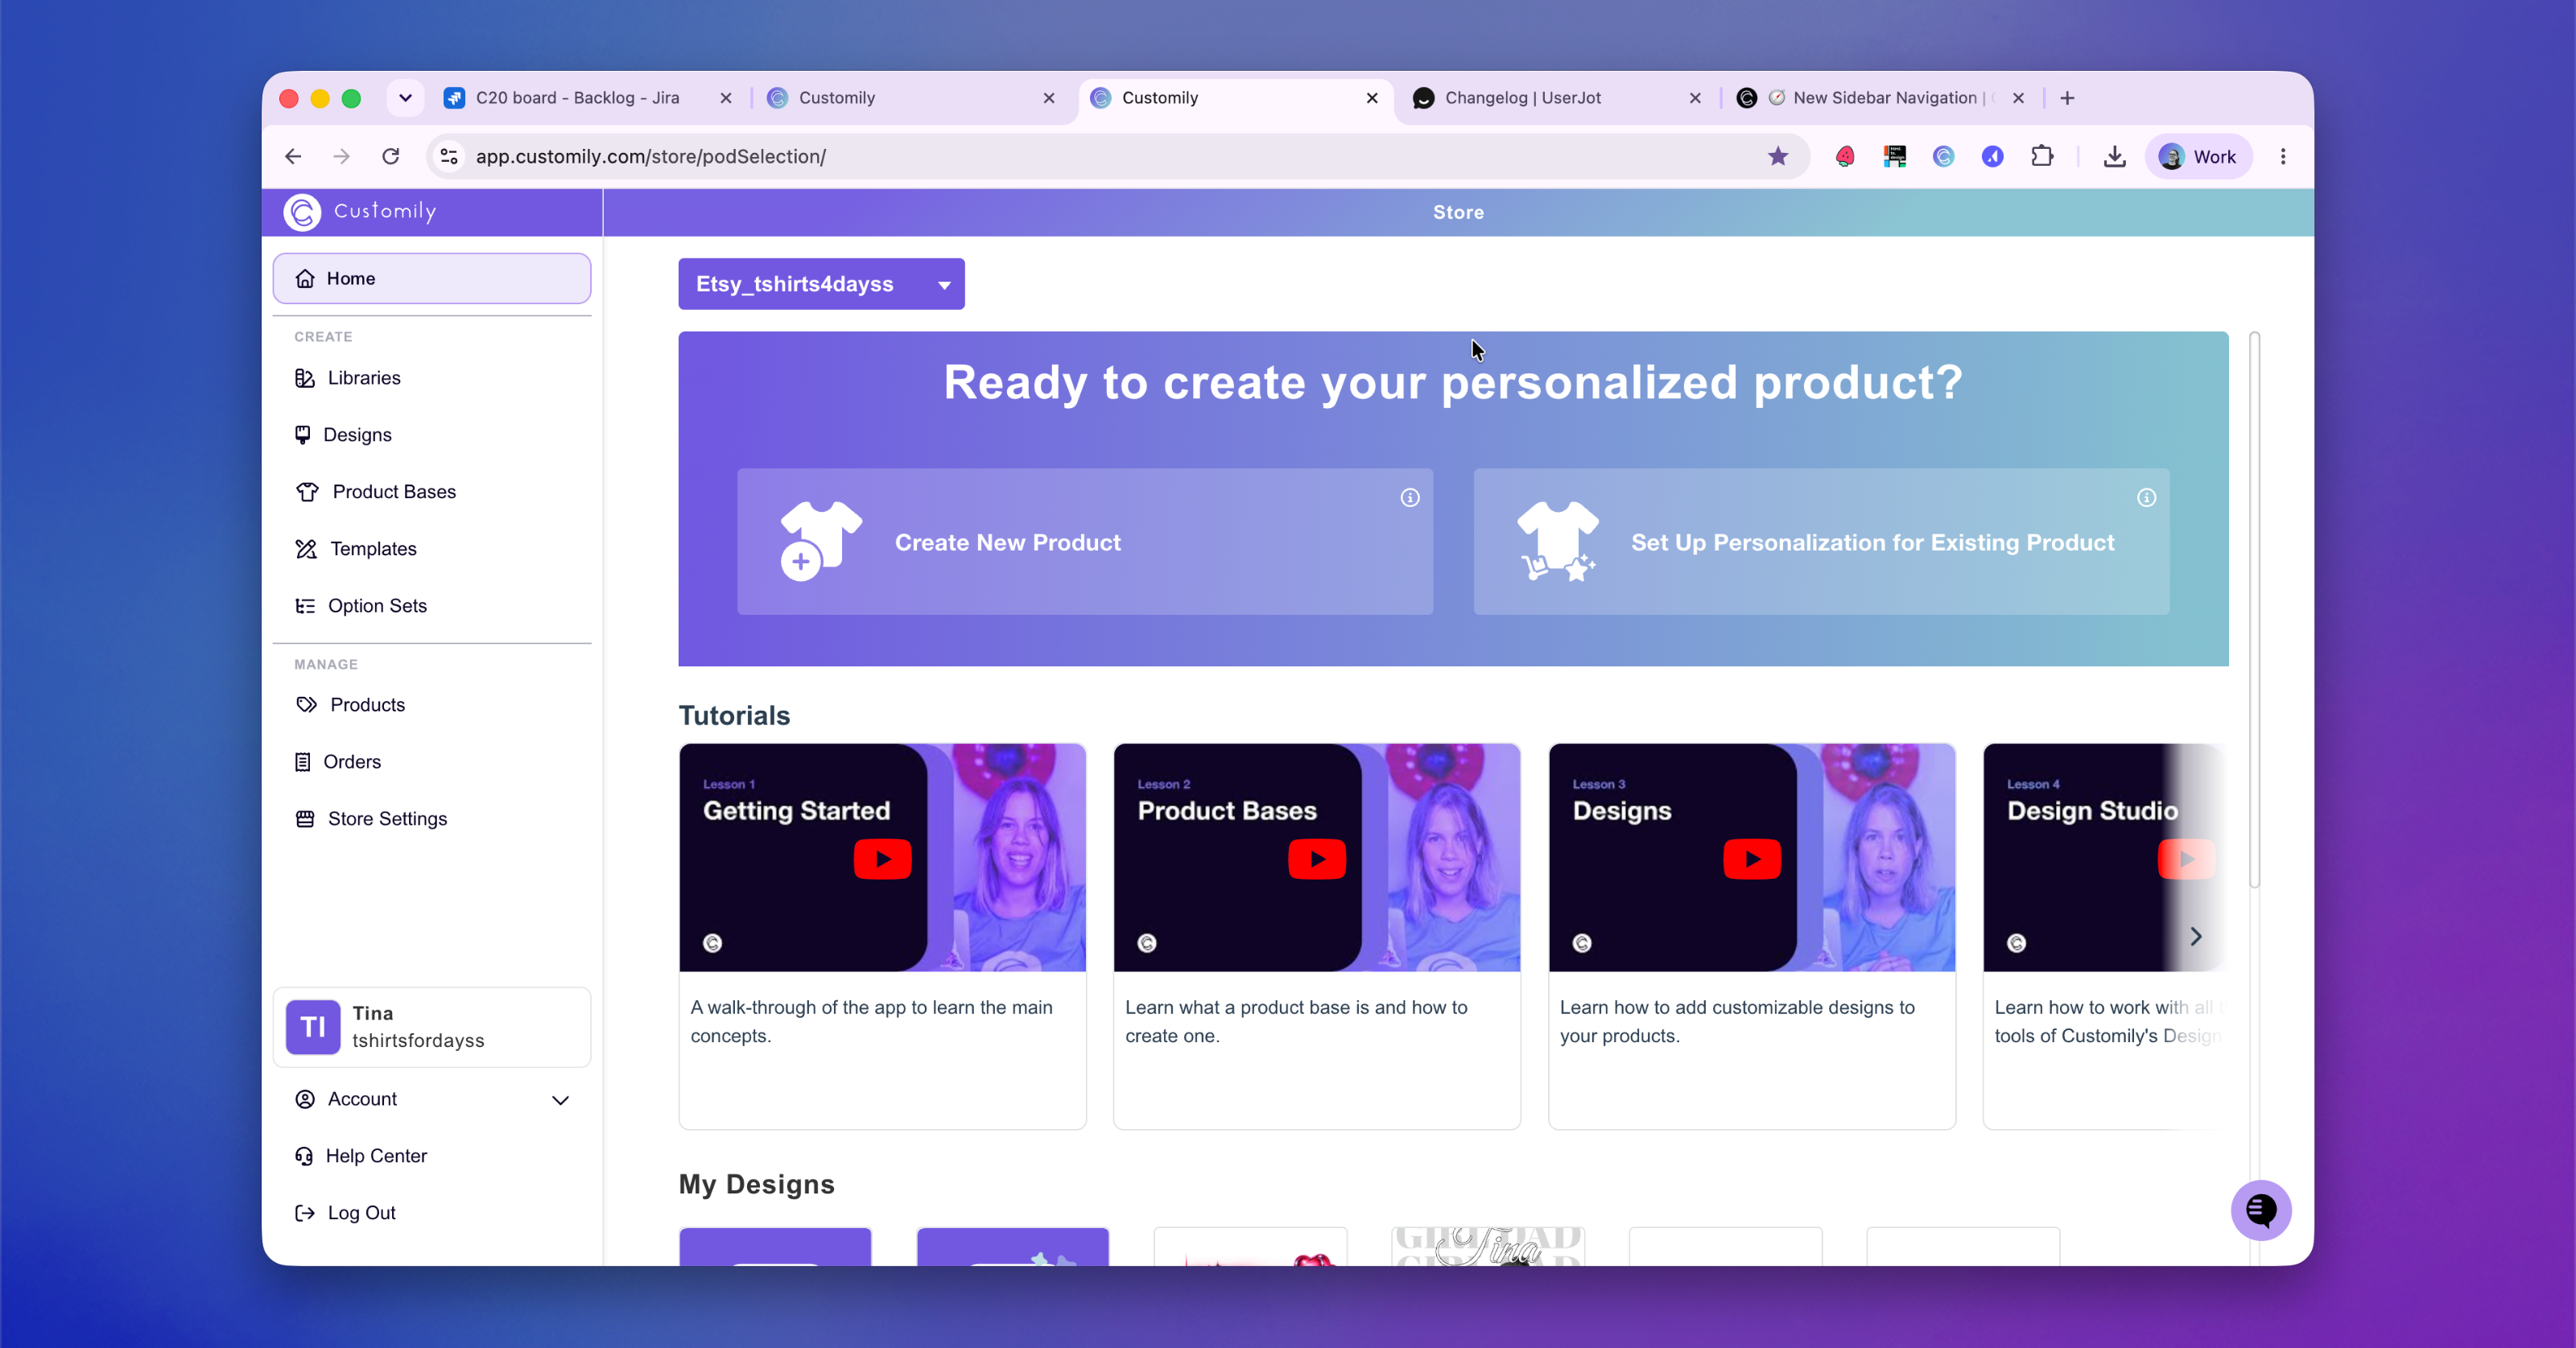Close the C20 board Jira tab

coord(726,98)
